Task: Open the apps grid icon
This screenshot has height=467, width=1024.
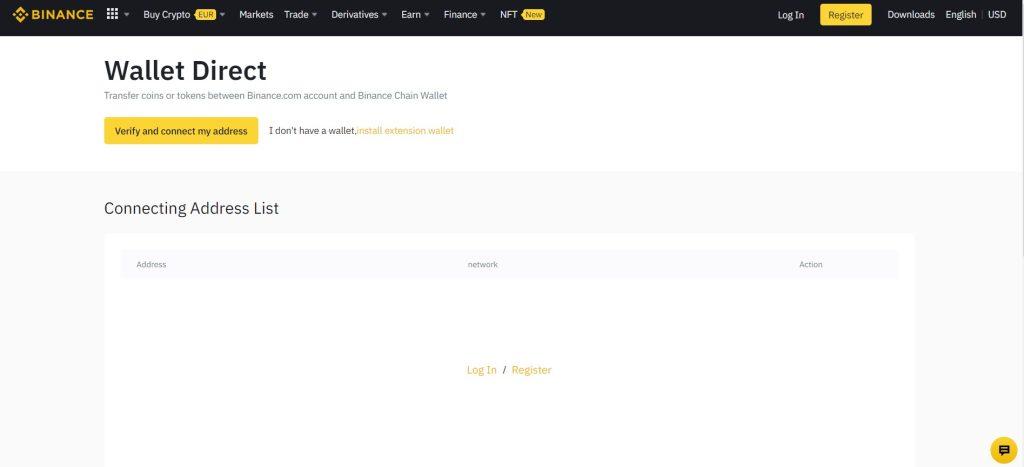Action: (112, 14)
